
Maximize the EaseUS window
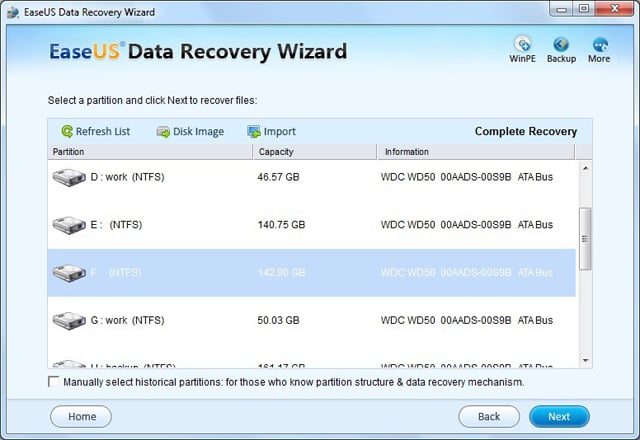coord(584,9)
